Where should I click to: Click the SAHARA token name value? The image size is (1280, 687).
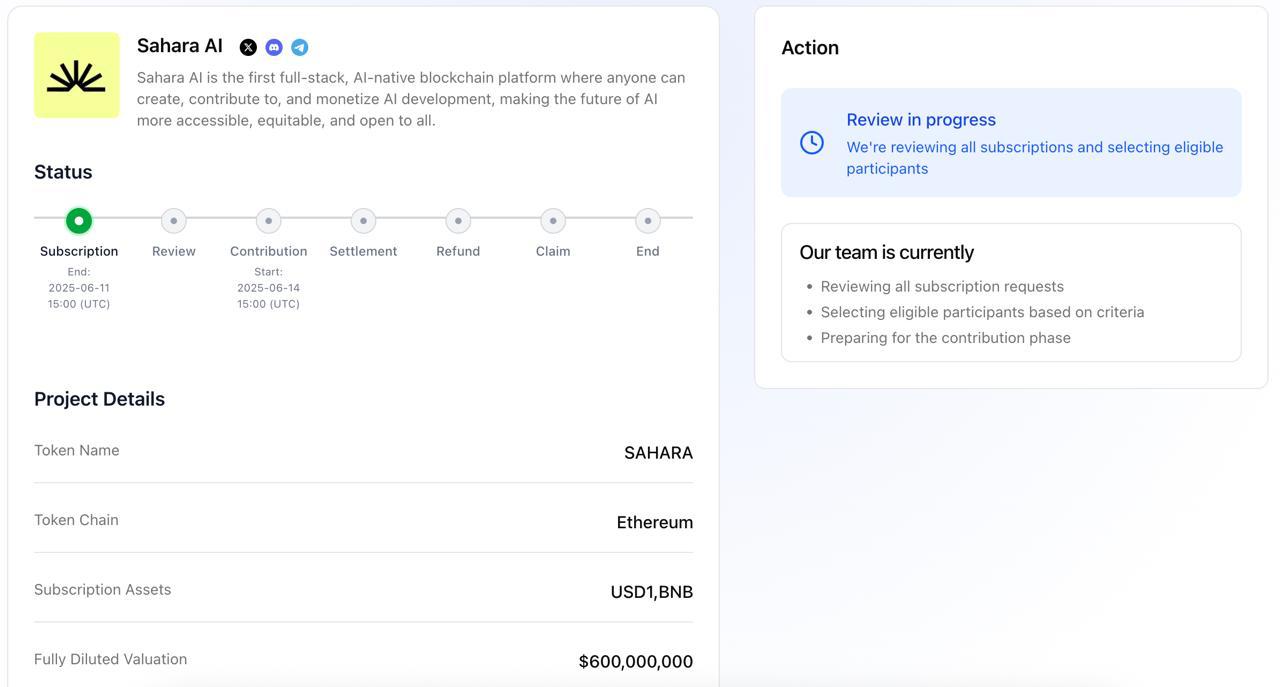658,453
